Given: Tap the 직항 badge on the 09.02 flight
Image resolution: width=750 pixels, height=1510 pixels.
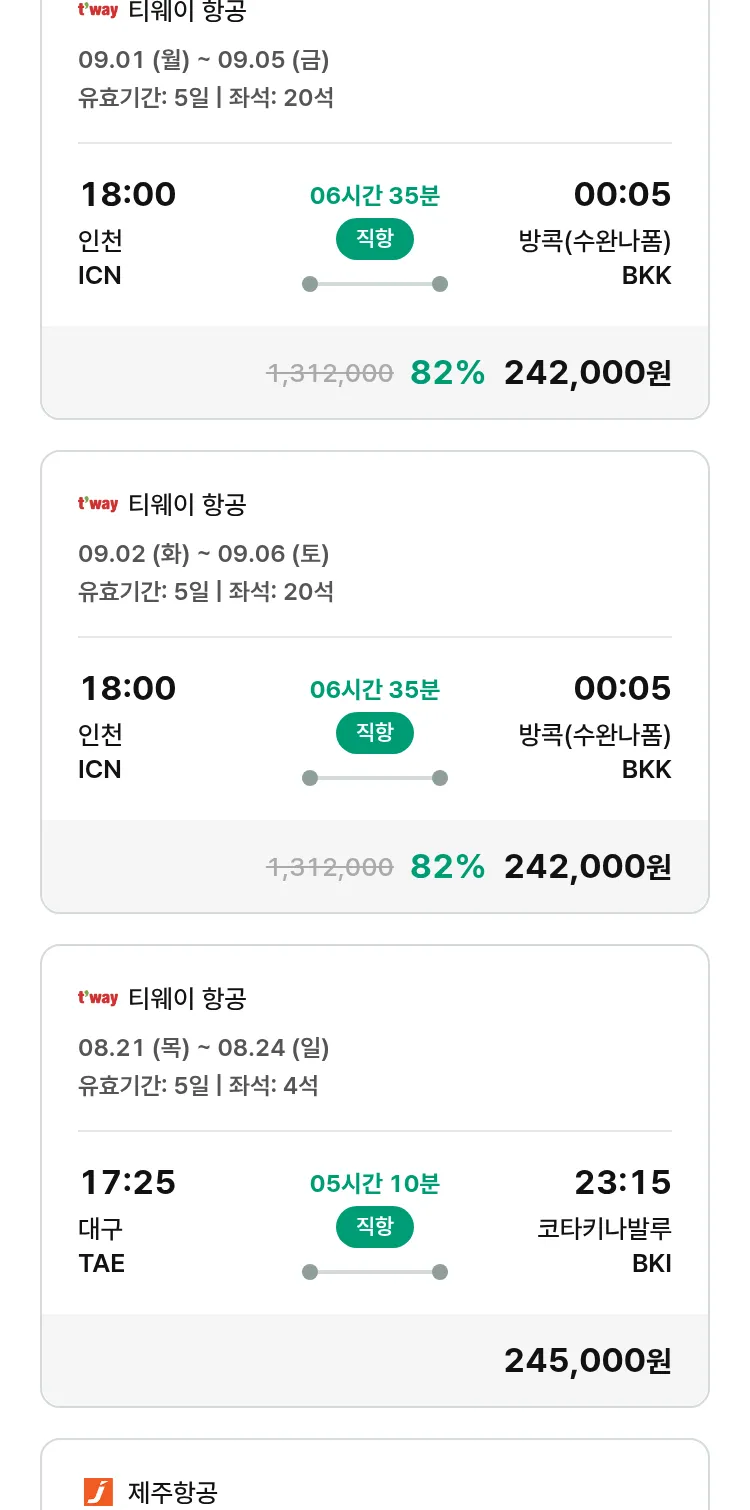Looking at the screenshot, I should pyautogui.click(x=374, y=733).
